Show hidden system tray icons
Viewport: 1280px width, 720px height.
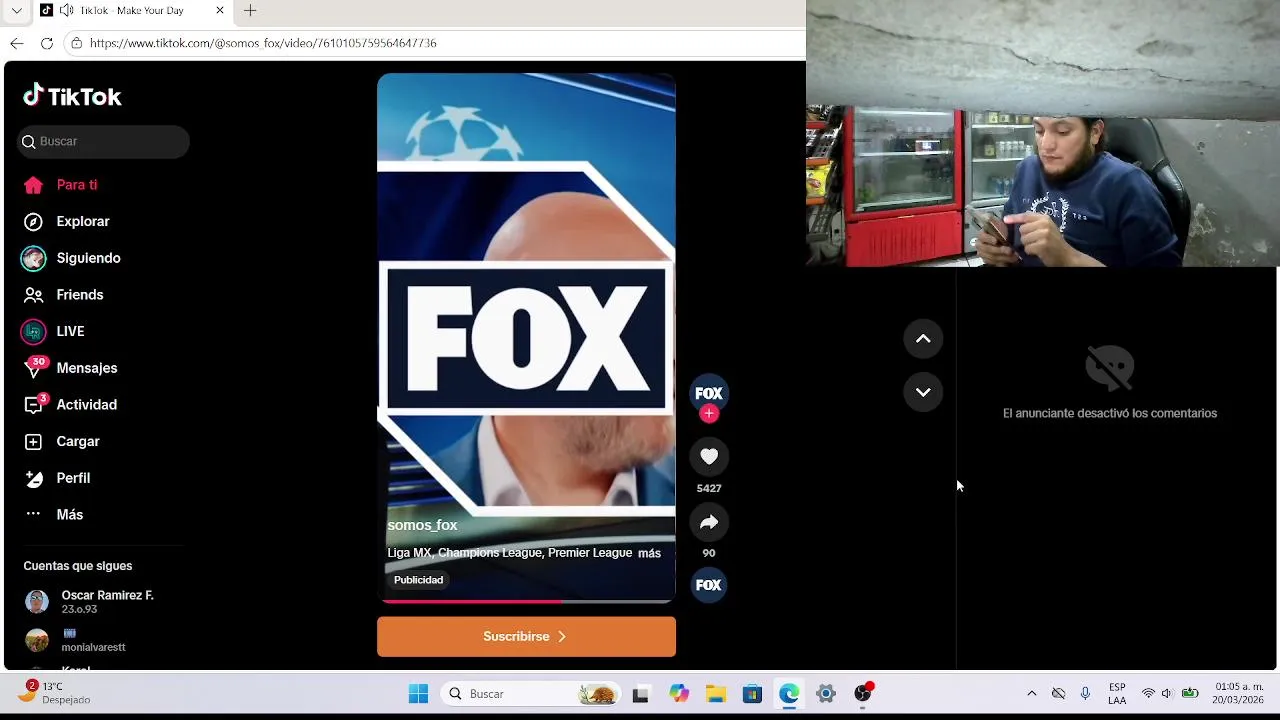click(x=1032, y=694)
